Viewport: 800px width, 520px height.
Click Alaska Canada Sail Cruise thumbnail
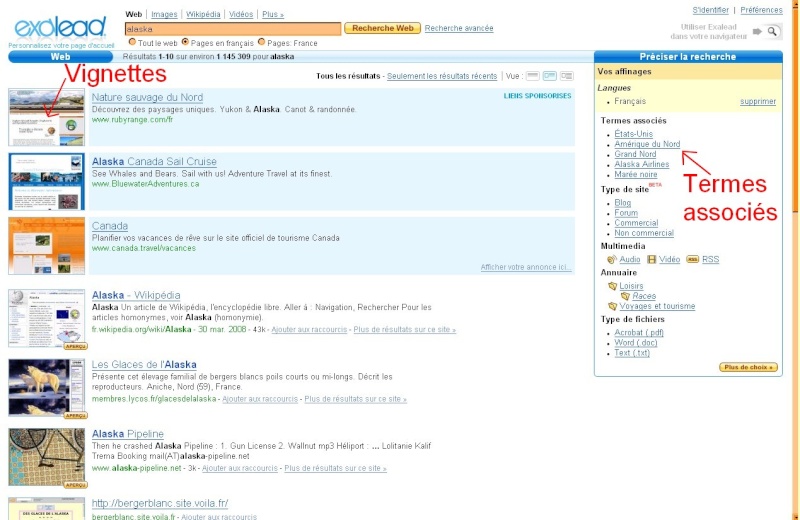coord(46,181)
